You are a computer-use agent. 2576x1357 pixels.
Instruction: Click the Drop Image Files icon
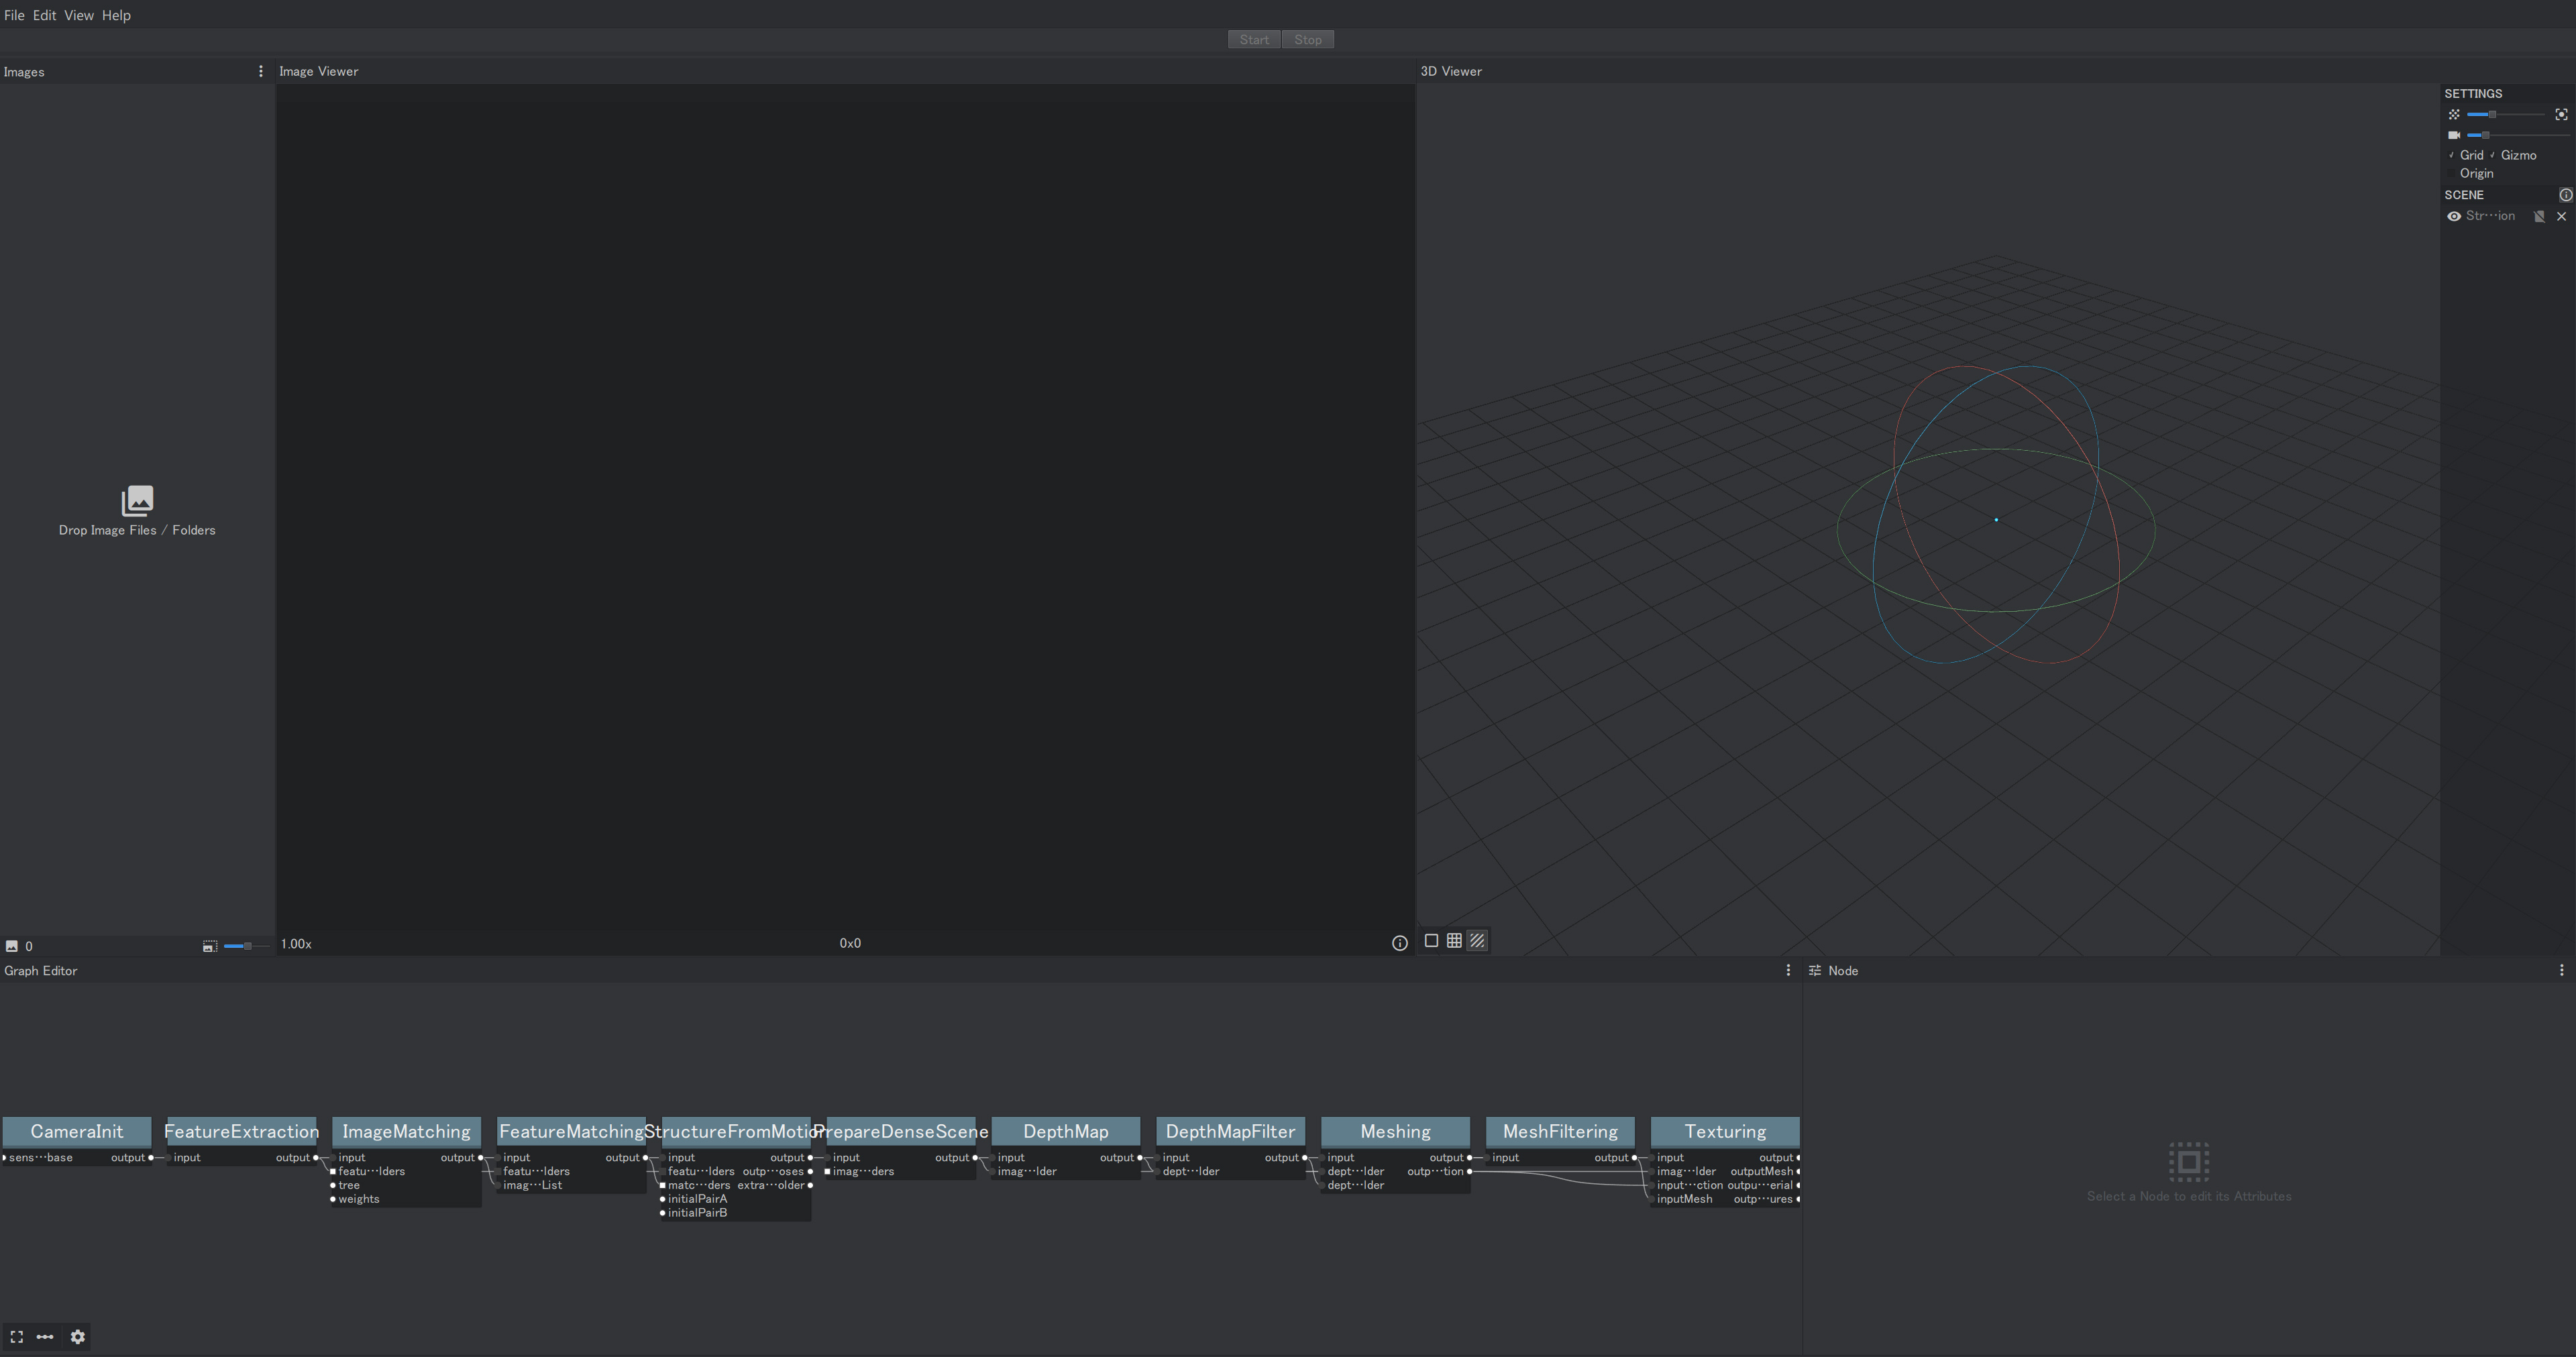(x=137, y=500)
